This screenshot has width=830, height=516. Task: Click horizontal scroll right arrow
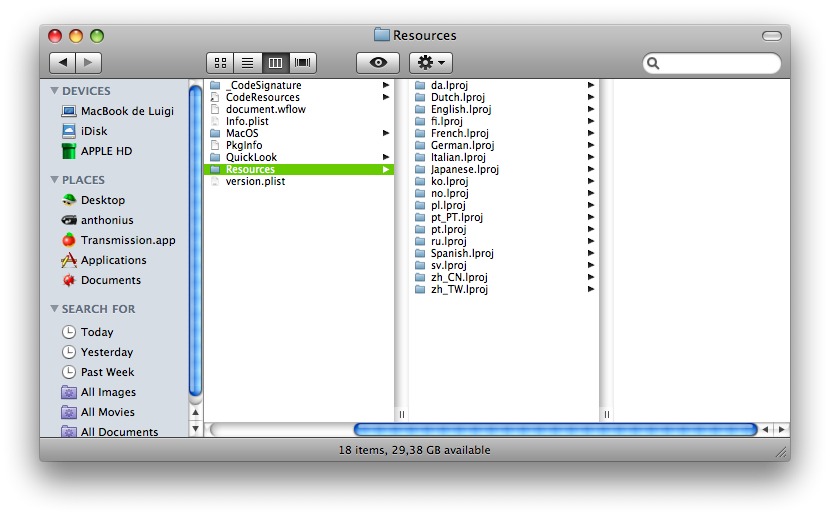pyautogui.click(x=781, y=429)
